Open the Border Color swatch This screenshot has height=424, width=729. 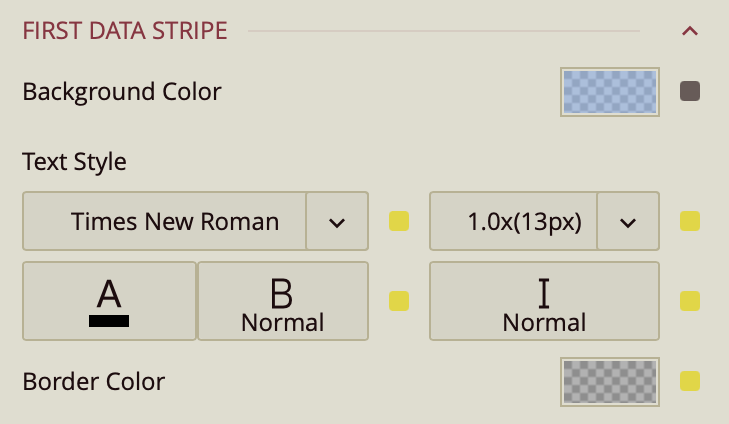pos(610,382)
